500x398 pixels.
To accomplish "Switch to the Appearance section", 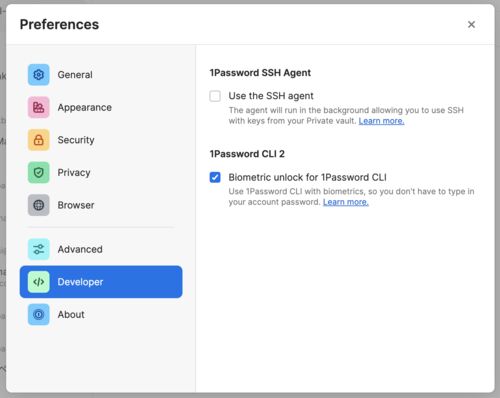I will tap(101, 107).
